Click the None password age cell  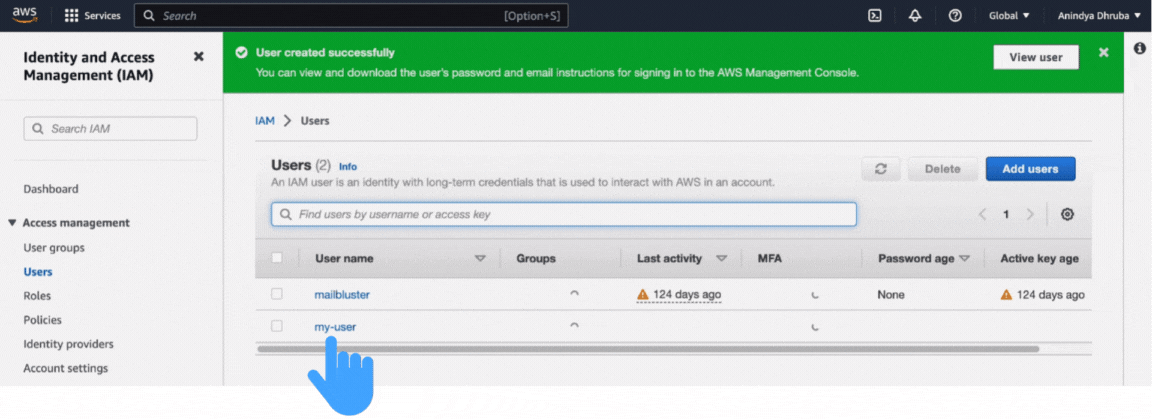891,295
